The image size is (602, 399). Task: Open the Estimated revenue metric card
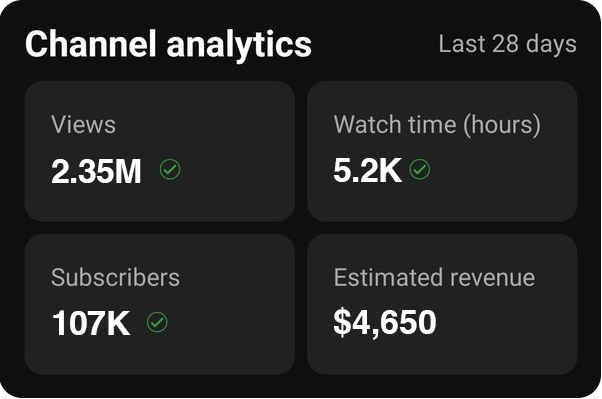[442, 304]
